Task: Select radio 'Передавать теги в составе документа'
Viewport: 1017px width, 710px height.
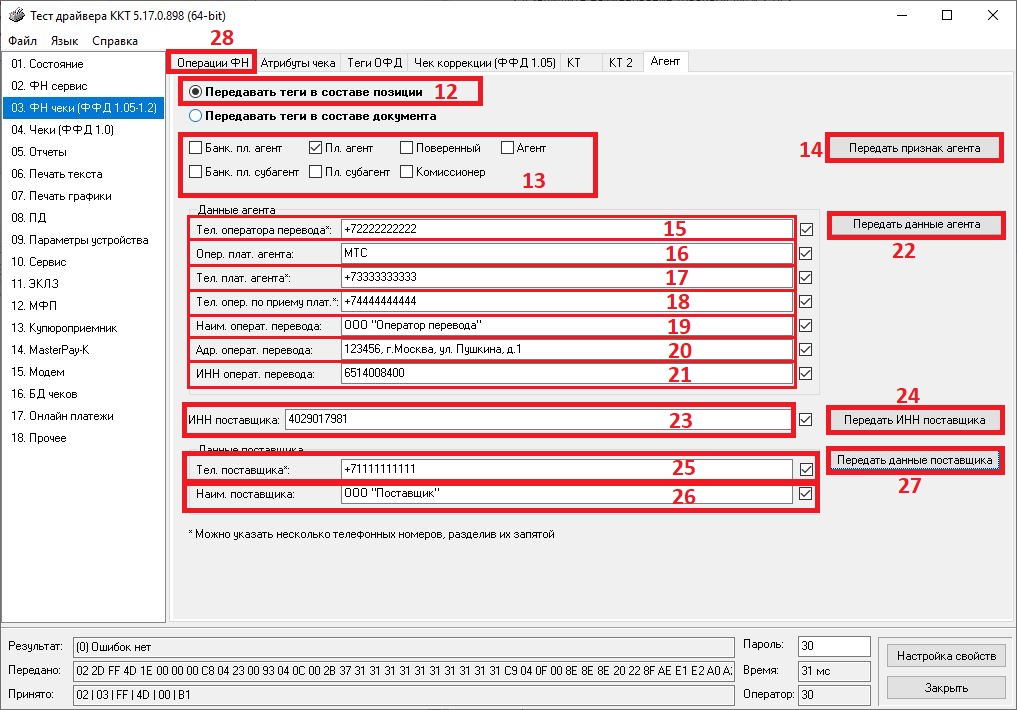Action: click(196, 116)
